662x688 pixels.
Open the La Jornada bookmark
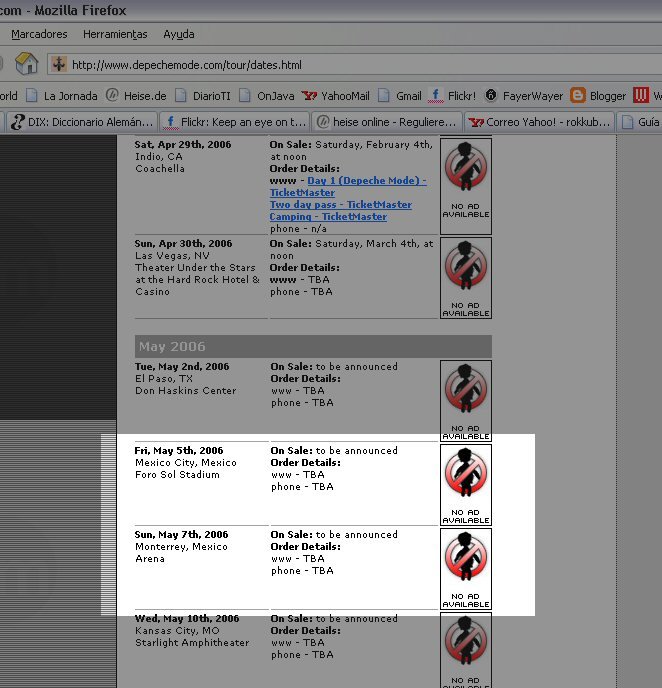coord(62,96)
